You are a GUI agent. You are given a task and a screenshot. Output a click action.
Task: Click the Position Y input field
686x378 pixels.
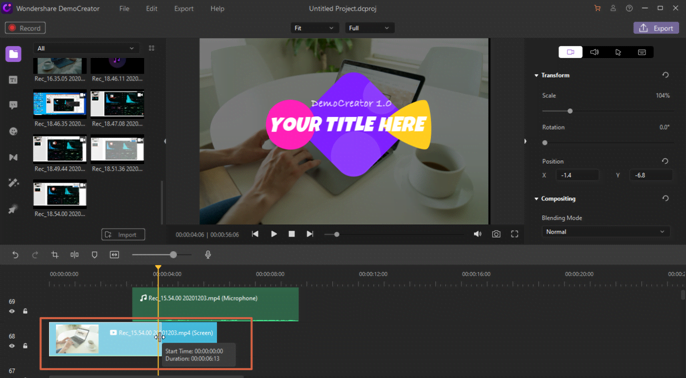tap(651, 175)
